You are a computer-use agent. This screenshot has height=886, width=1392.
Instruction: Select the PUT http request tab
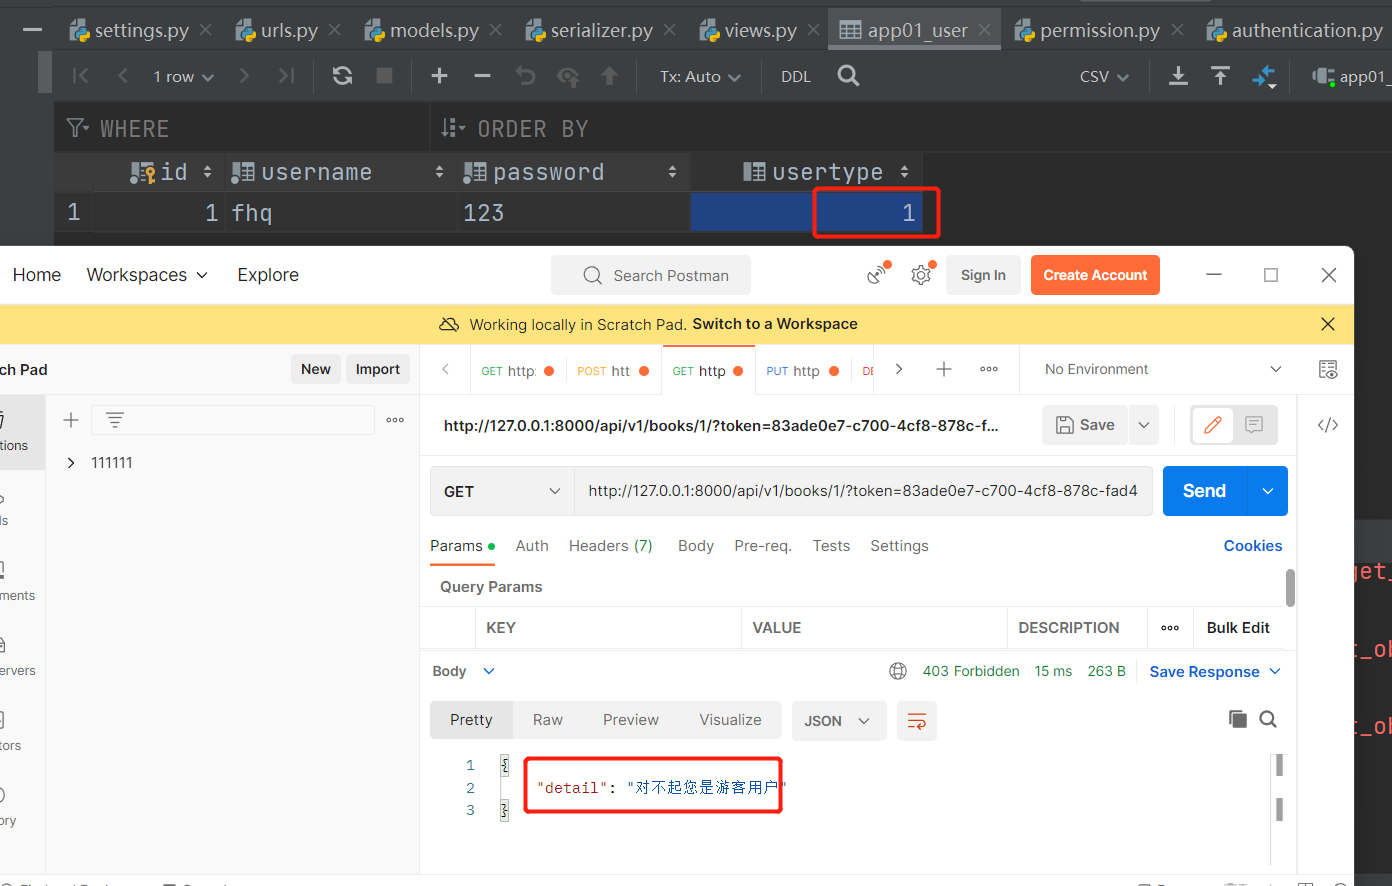tap(802, 371)
